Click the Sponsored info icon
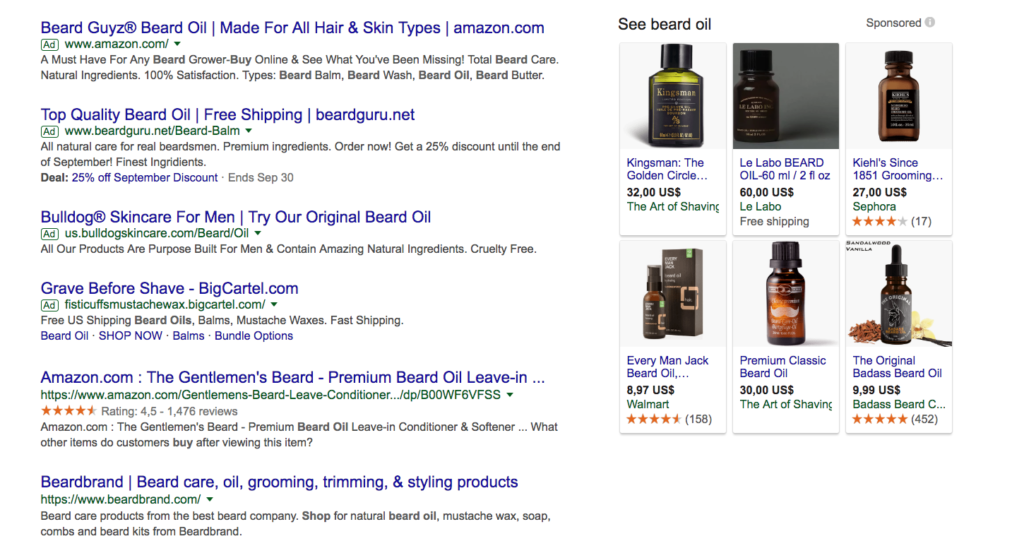The image size is (1024, 558). pyautogui.click(x=930, y=22)
